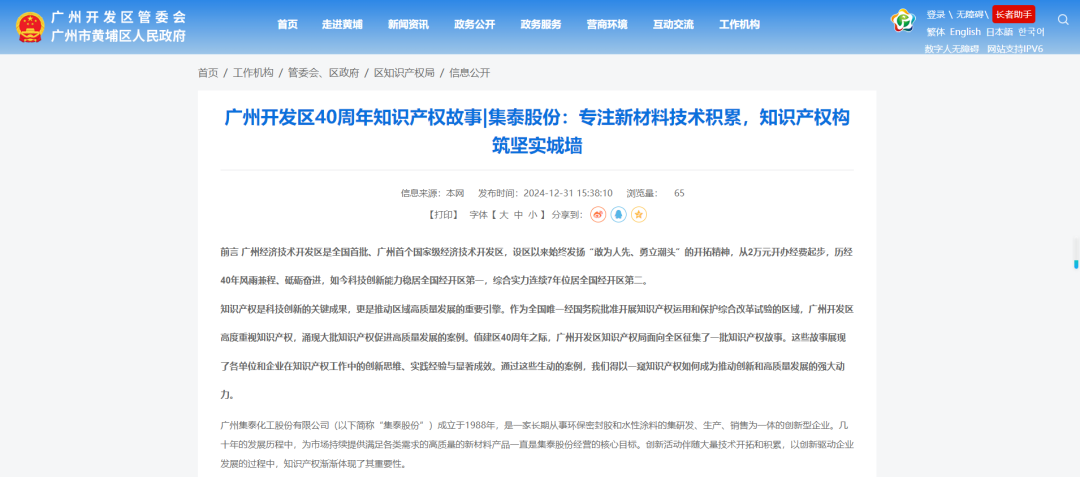Share article via Weibo icon
Image resolution: width=1080 pixels, height=477 pixels.
coord(598,215)
